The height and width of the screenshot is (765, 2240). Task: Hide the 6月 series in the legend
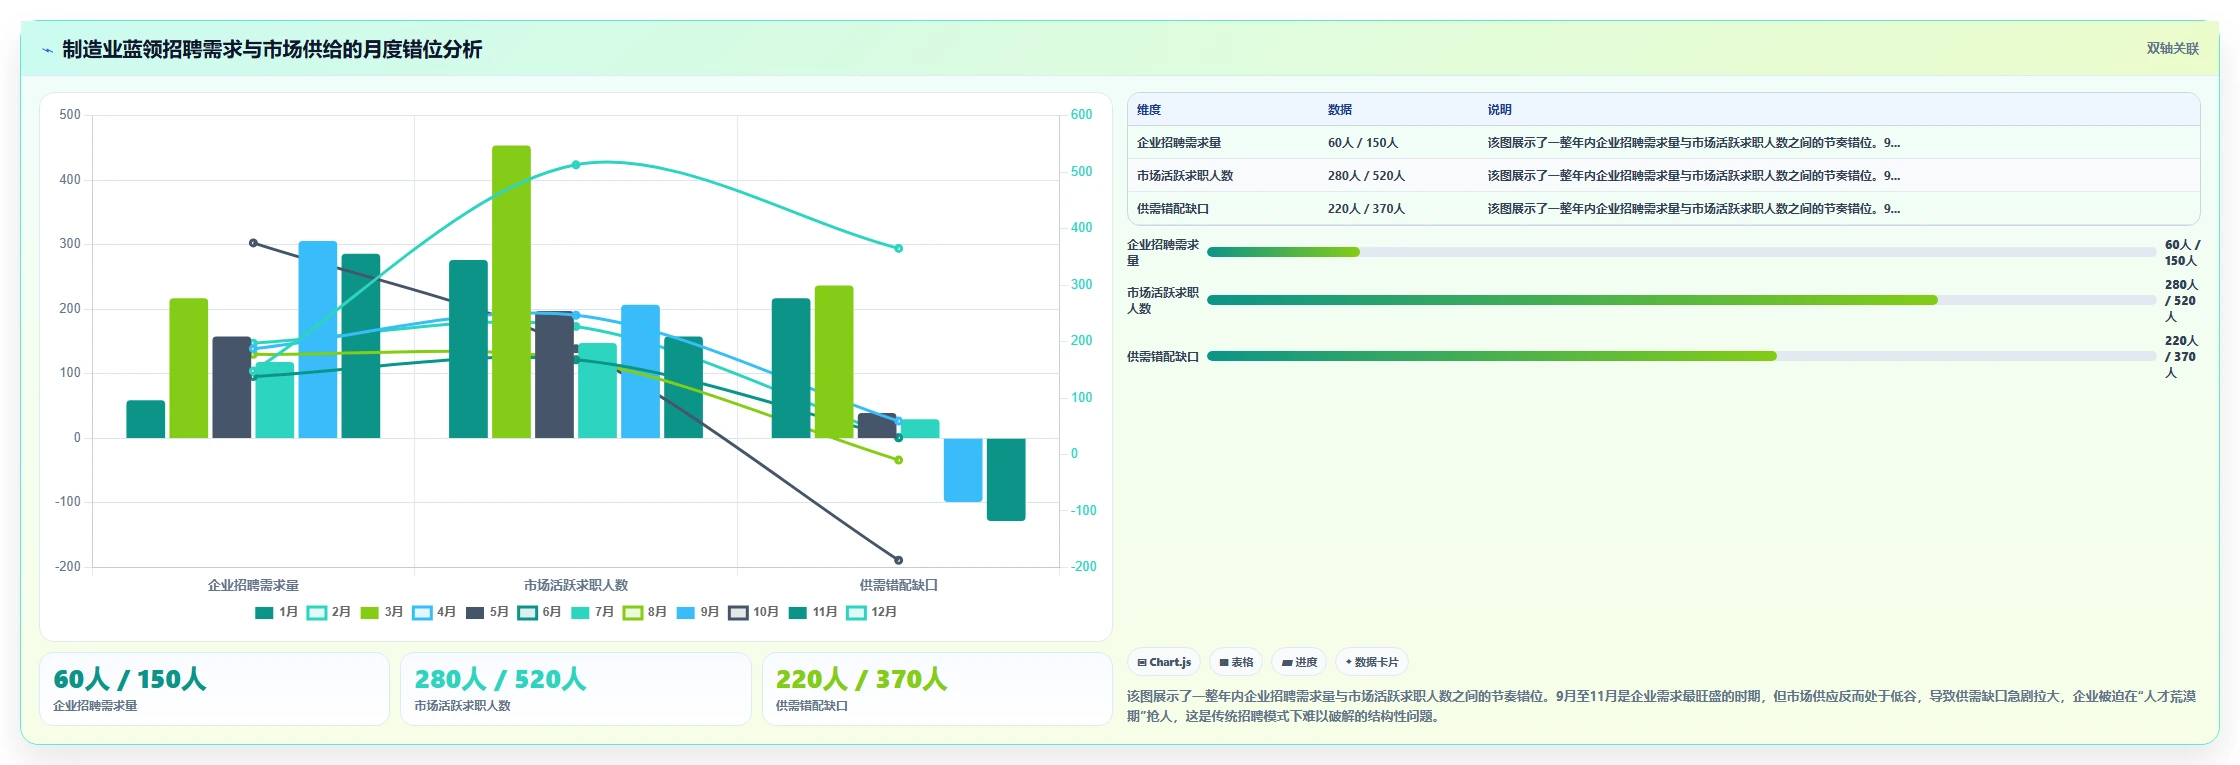click(539, 612)
